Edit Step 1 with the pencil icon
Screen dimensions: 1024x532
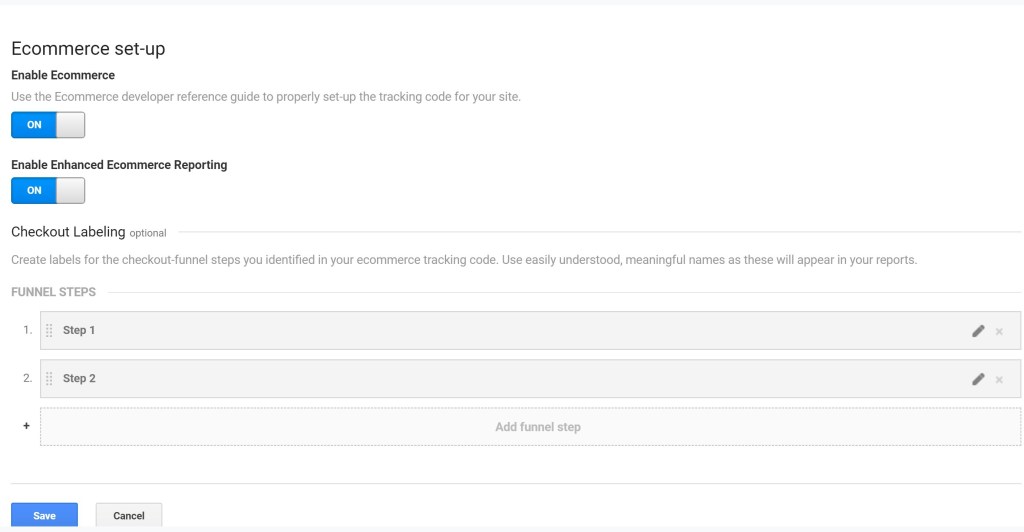pos(978,331)
